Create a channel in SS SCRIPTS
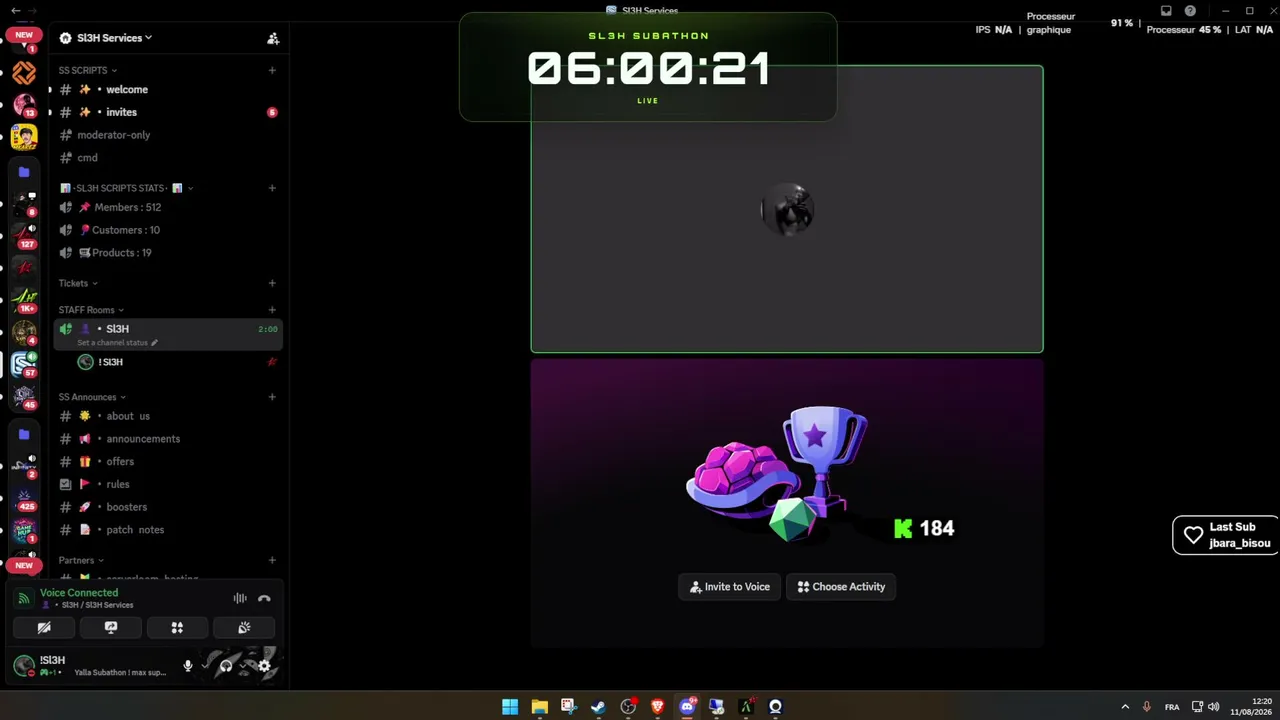Viewport: 1280px width, 720px height. pos(272,71)
